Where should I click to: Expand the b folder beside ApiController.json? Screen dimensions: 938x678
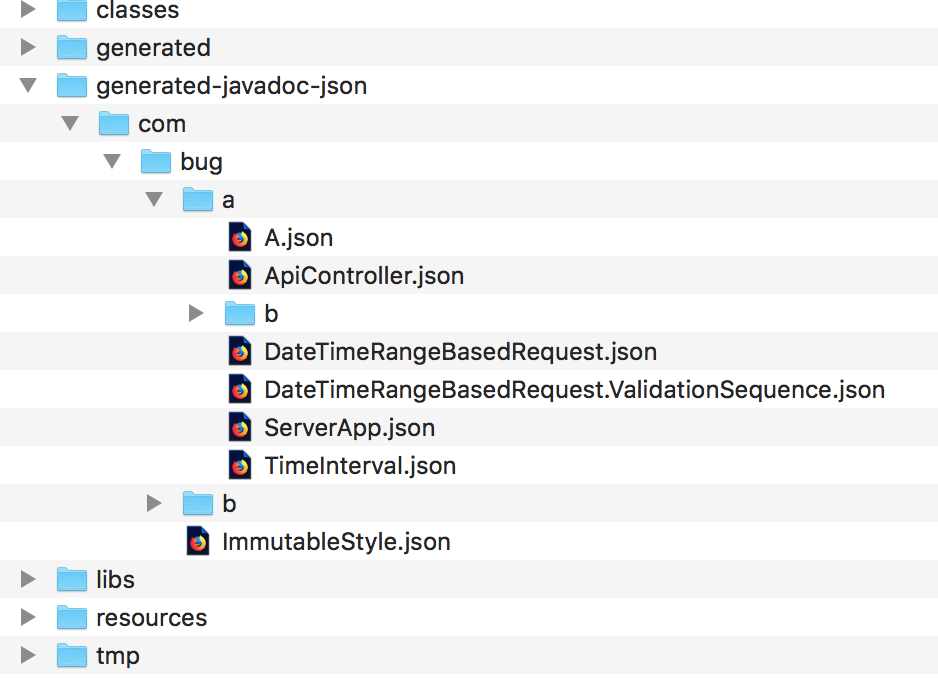[x=196, y=313]
